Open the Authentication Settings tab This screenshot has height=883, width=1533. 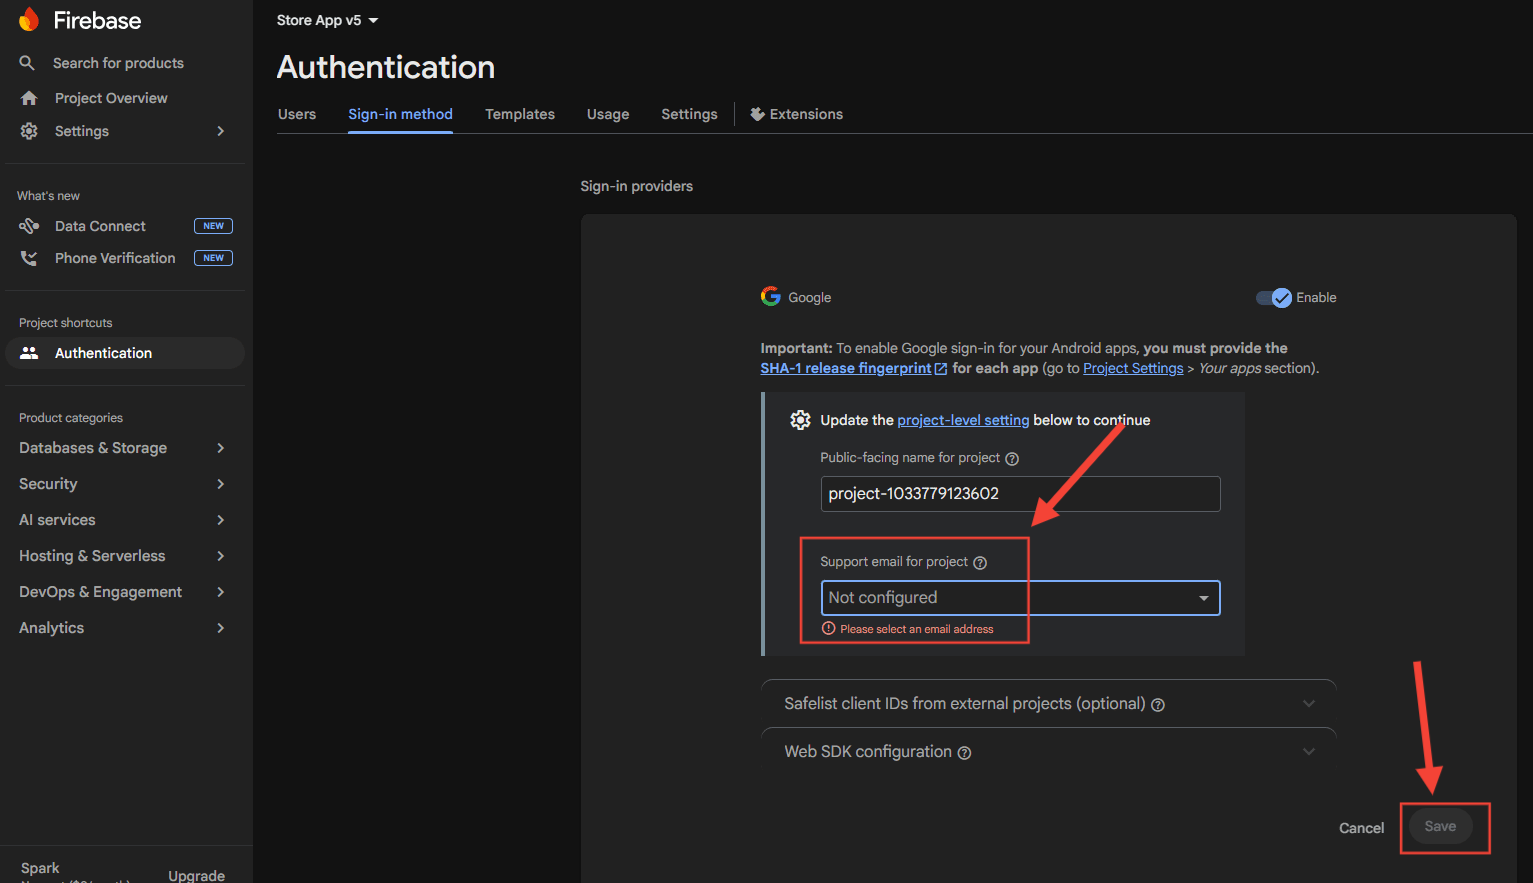click(689, 114)
